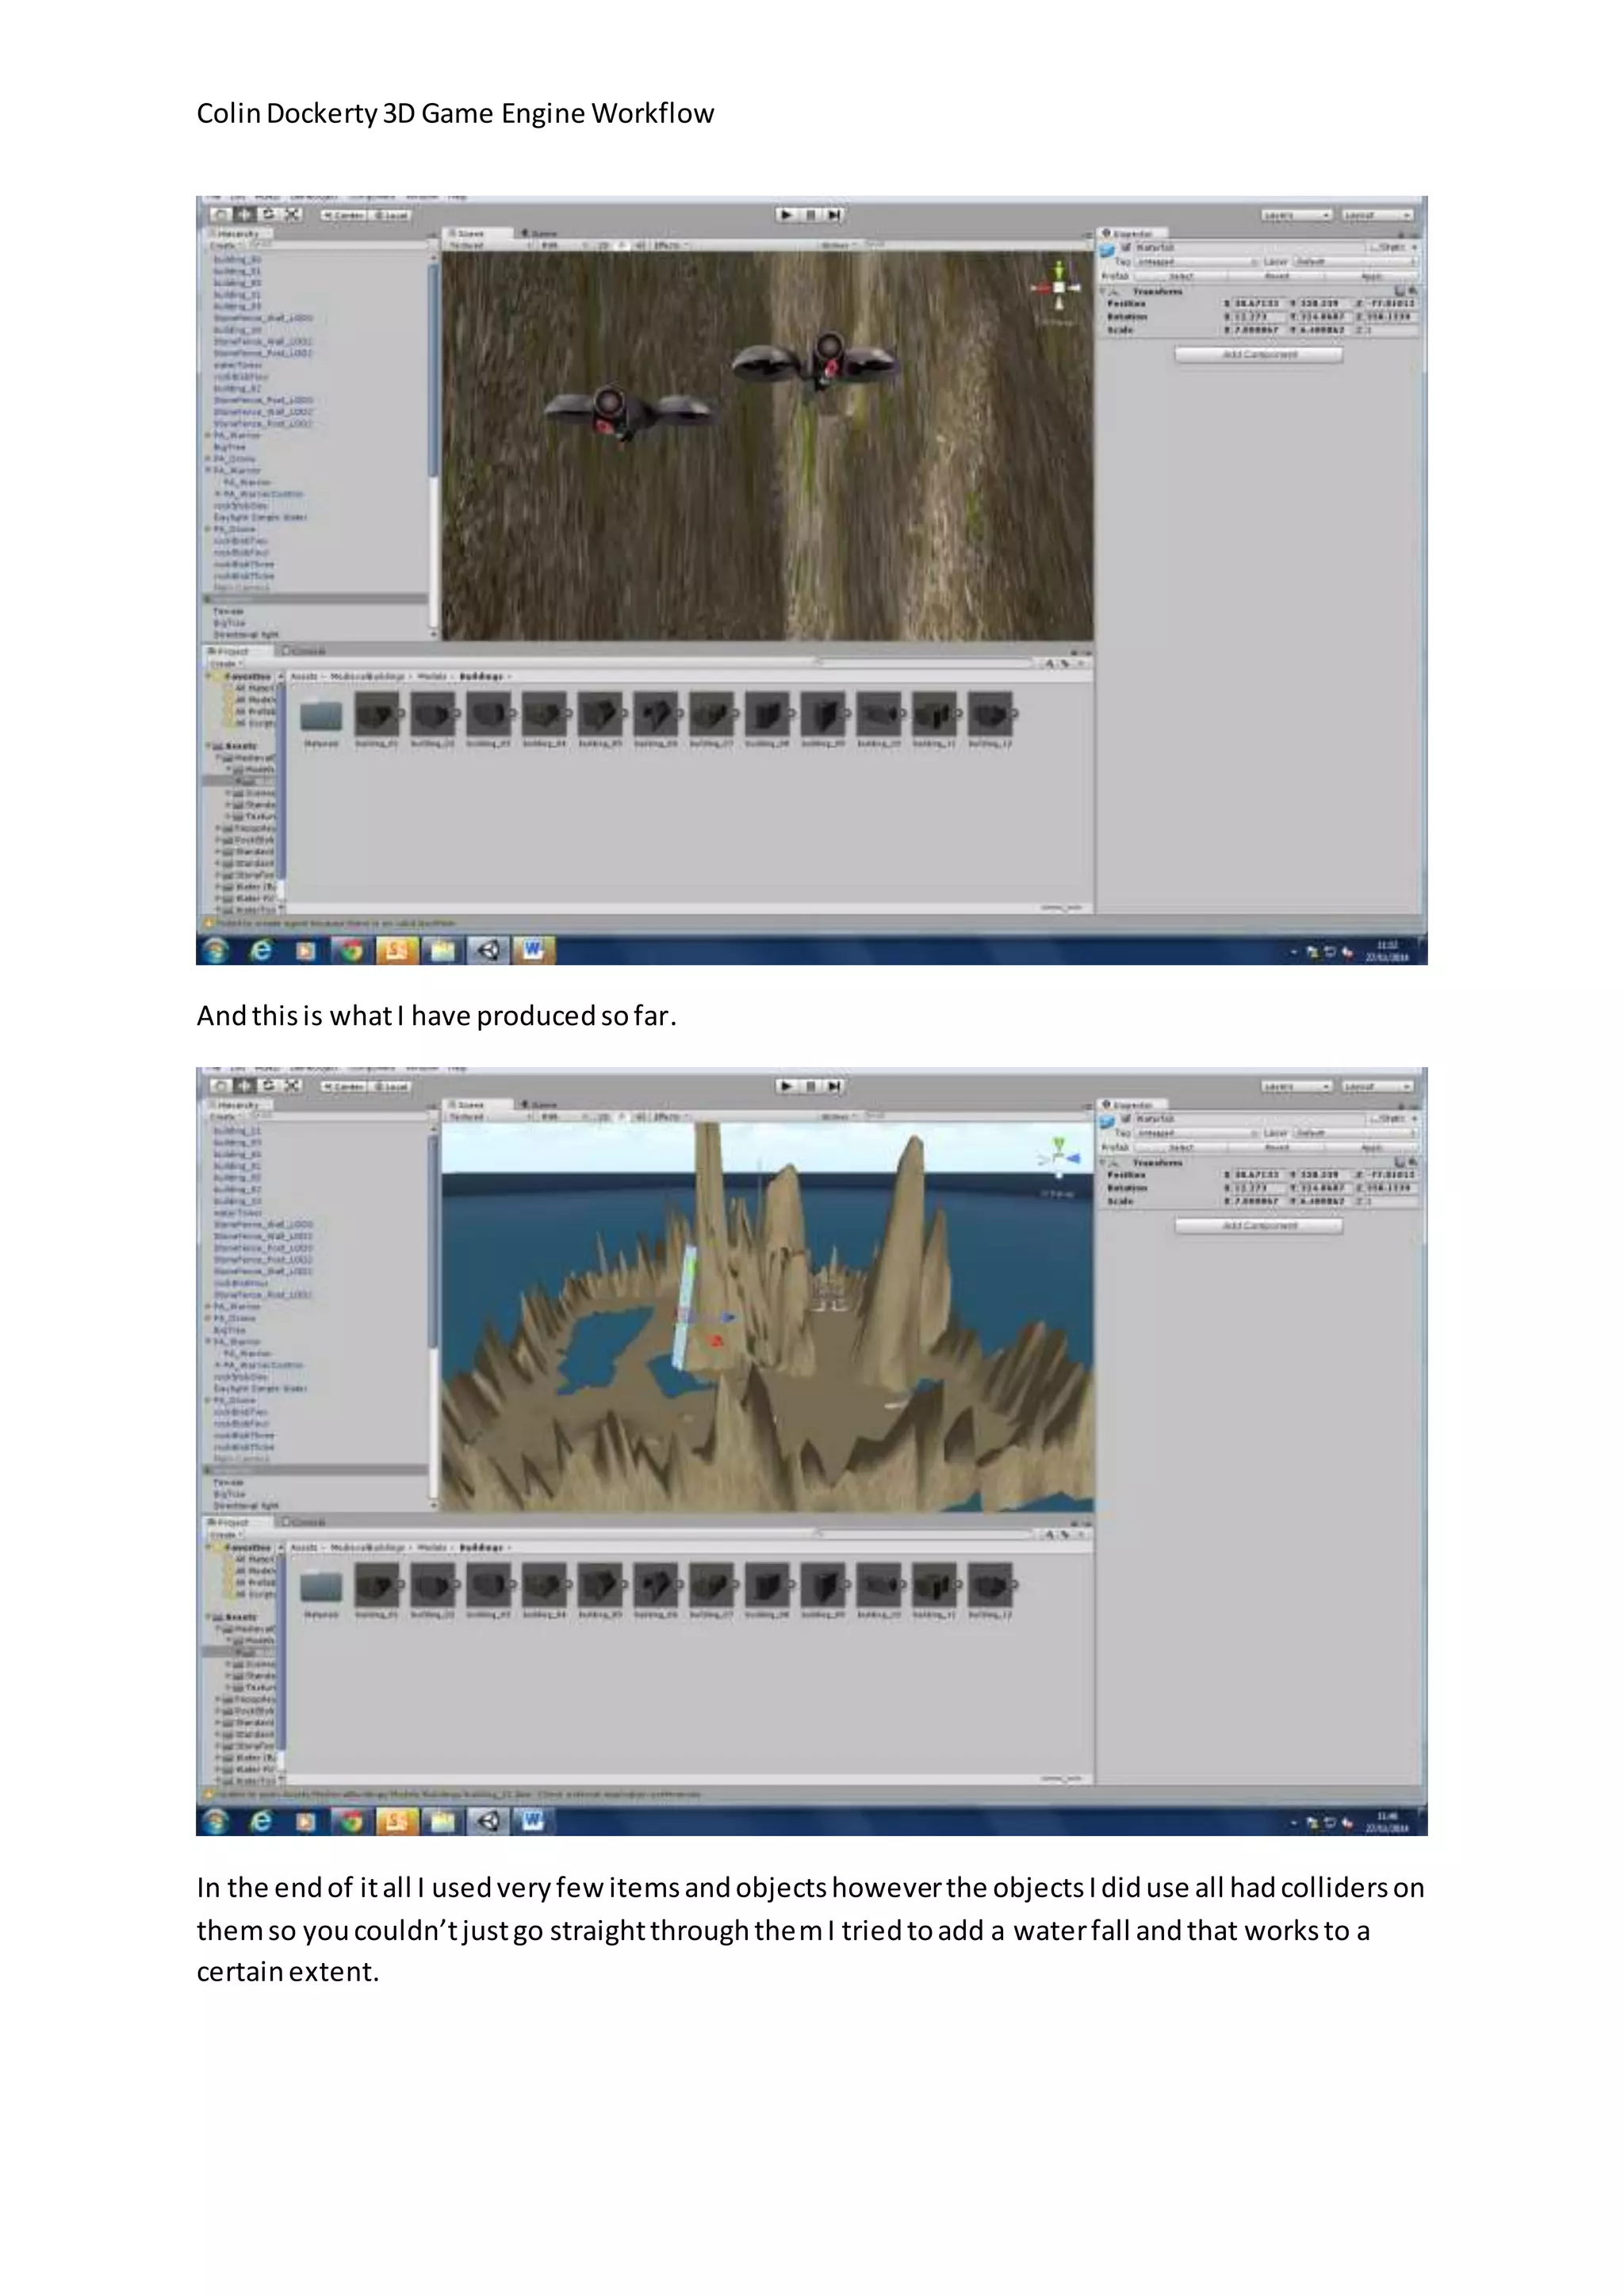Click the prefab Select button in the drone Inspector
Image resolution: width=1624 pixels, height=2296 pixels.
1181,276
